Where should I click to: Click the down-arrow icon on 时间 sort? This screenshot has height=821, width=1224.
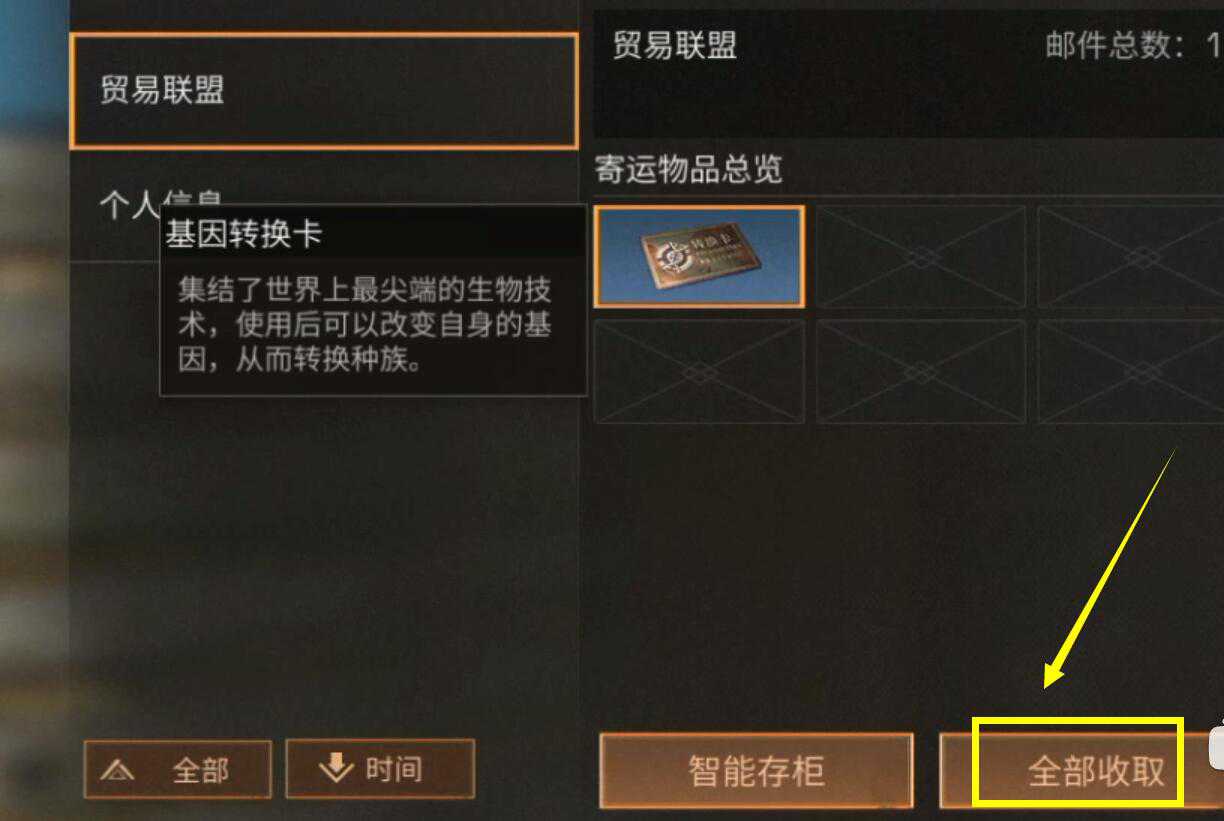click(x=335, y=767)
